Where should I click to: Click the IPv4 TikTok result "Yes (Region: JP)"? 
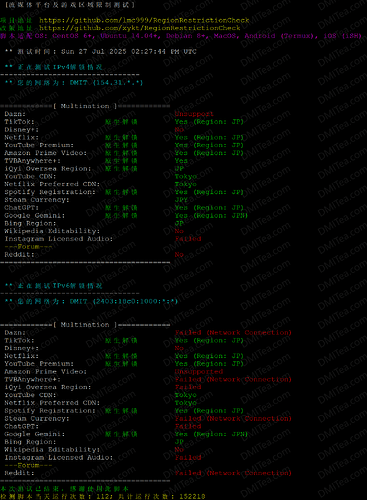[x=209, y=122]
